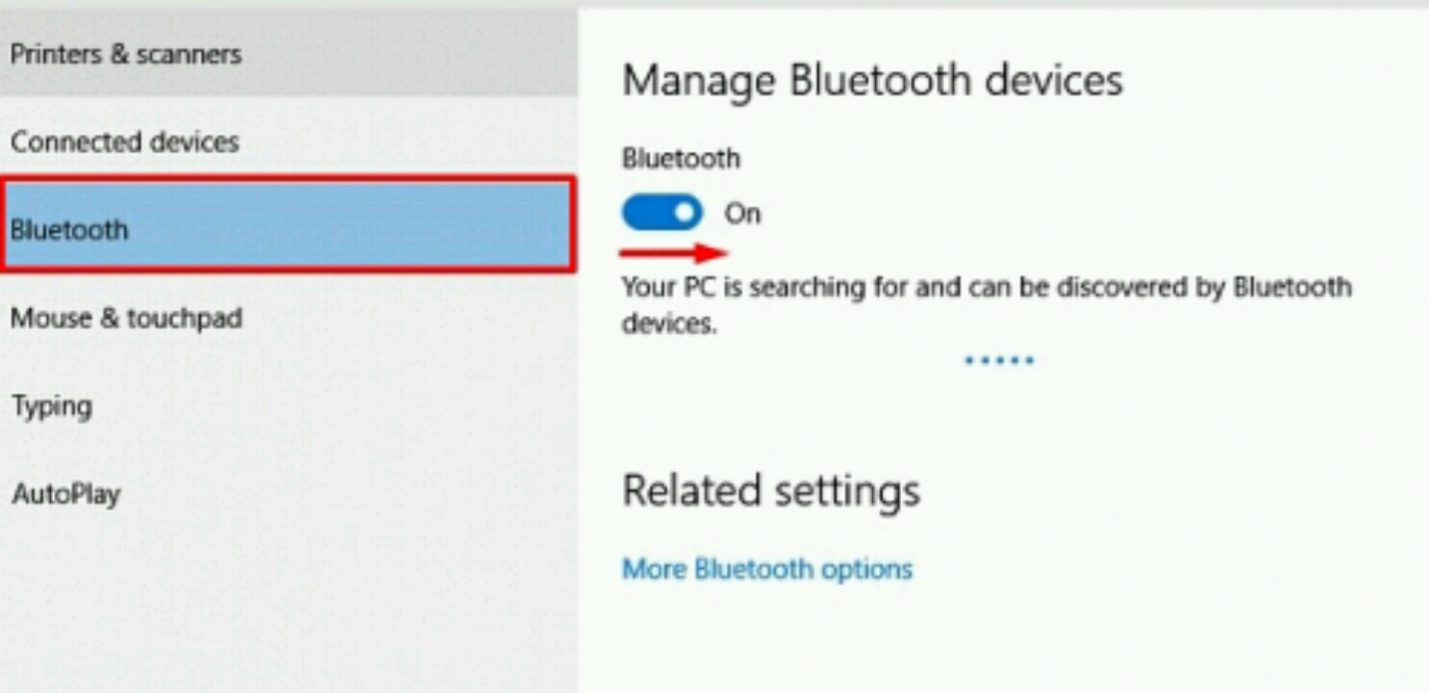Open the AutoPlay settings page
This screenshot has width=1429, height=693.
pos(288,493)
